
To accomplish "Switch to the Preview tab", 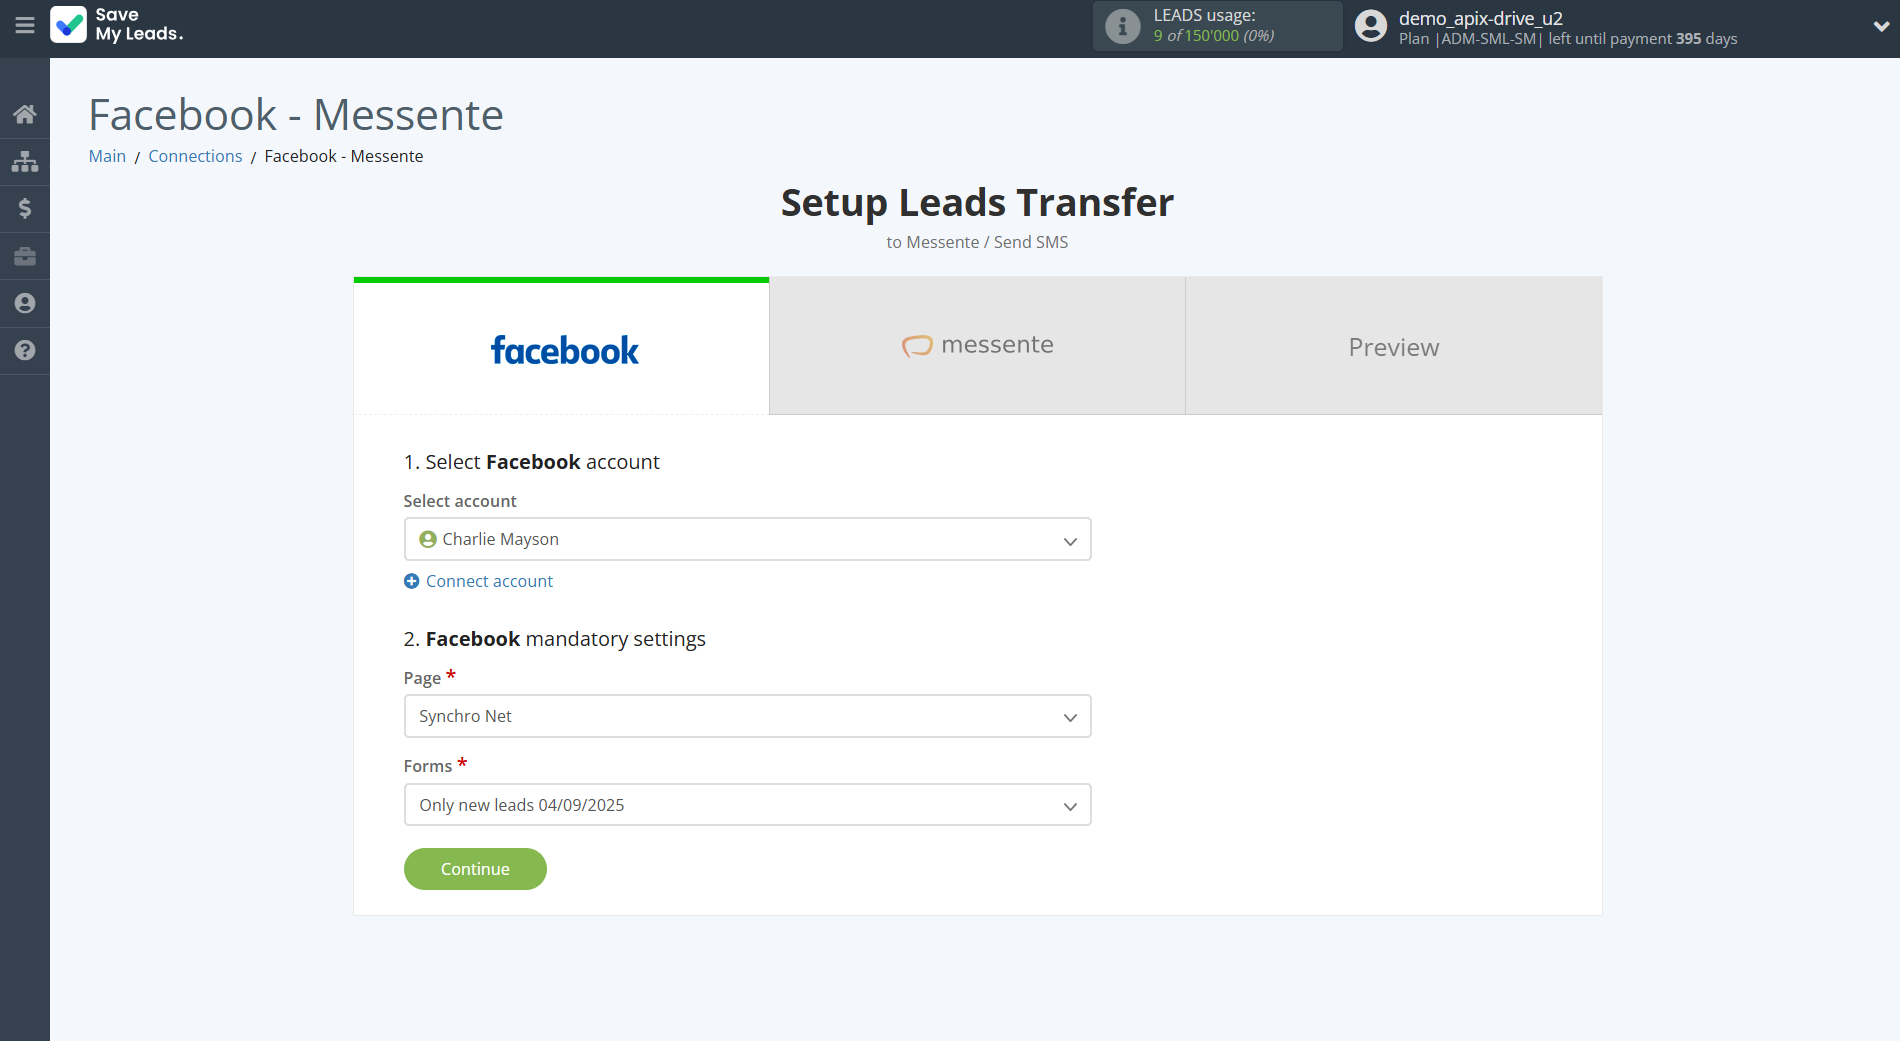I will 1393,346.
